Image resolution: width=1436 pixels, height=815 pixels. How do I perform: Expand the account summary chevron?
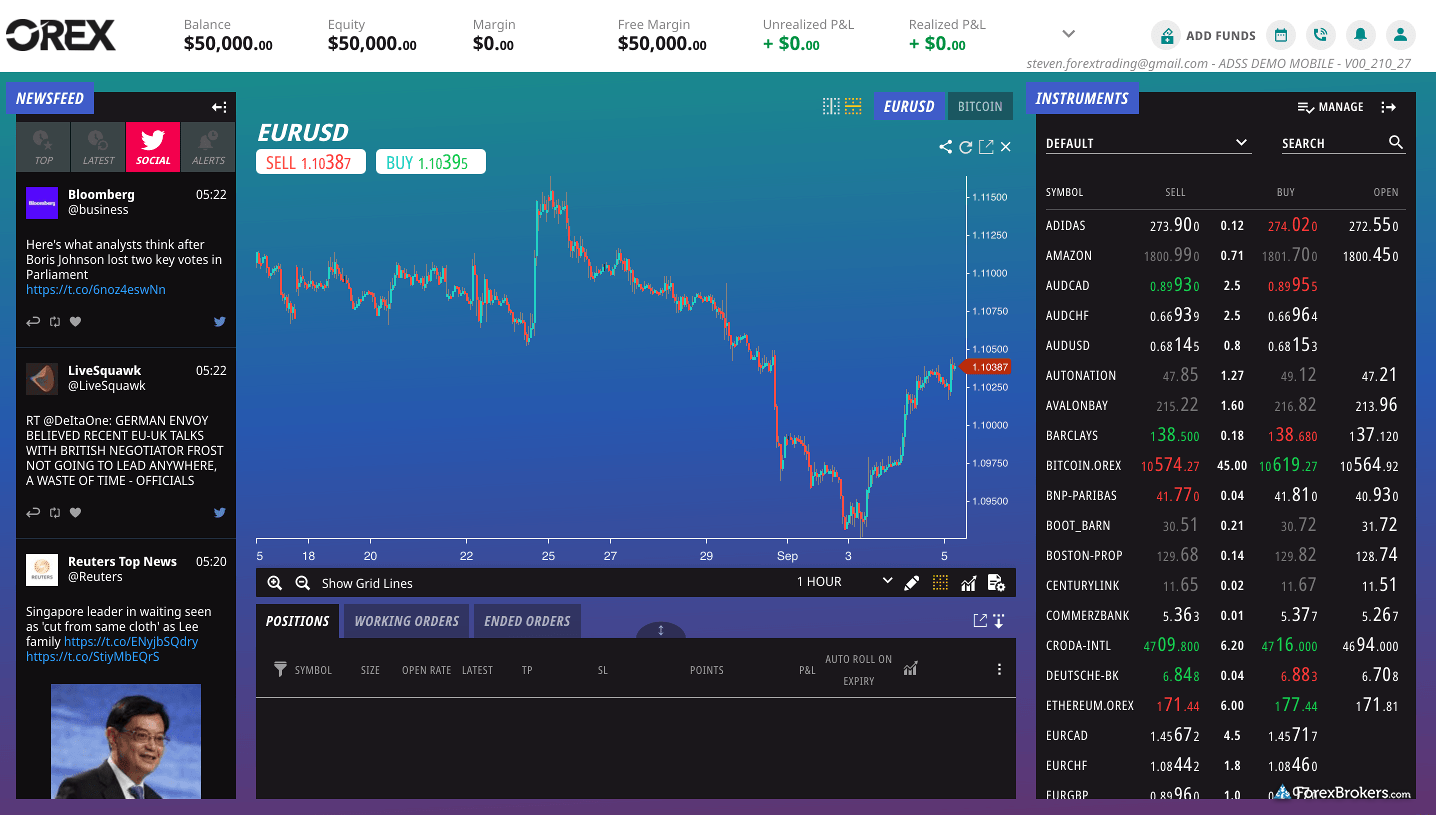(x=1068, y=34)
